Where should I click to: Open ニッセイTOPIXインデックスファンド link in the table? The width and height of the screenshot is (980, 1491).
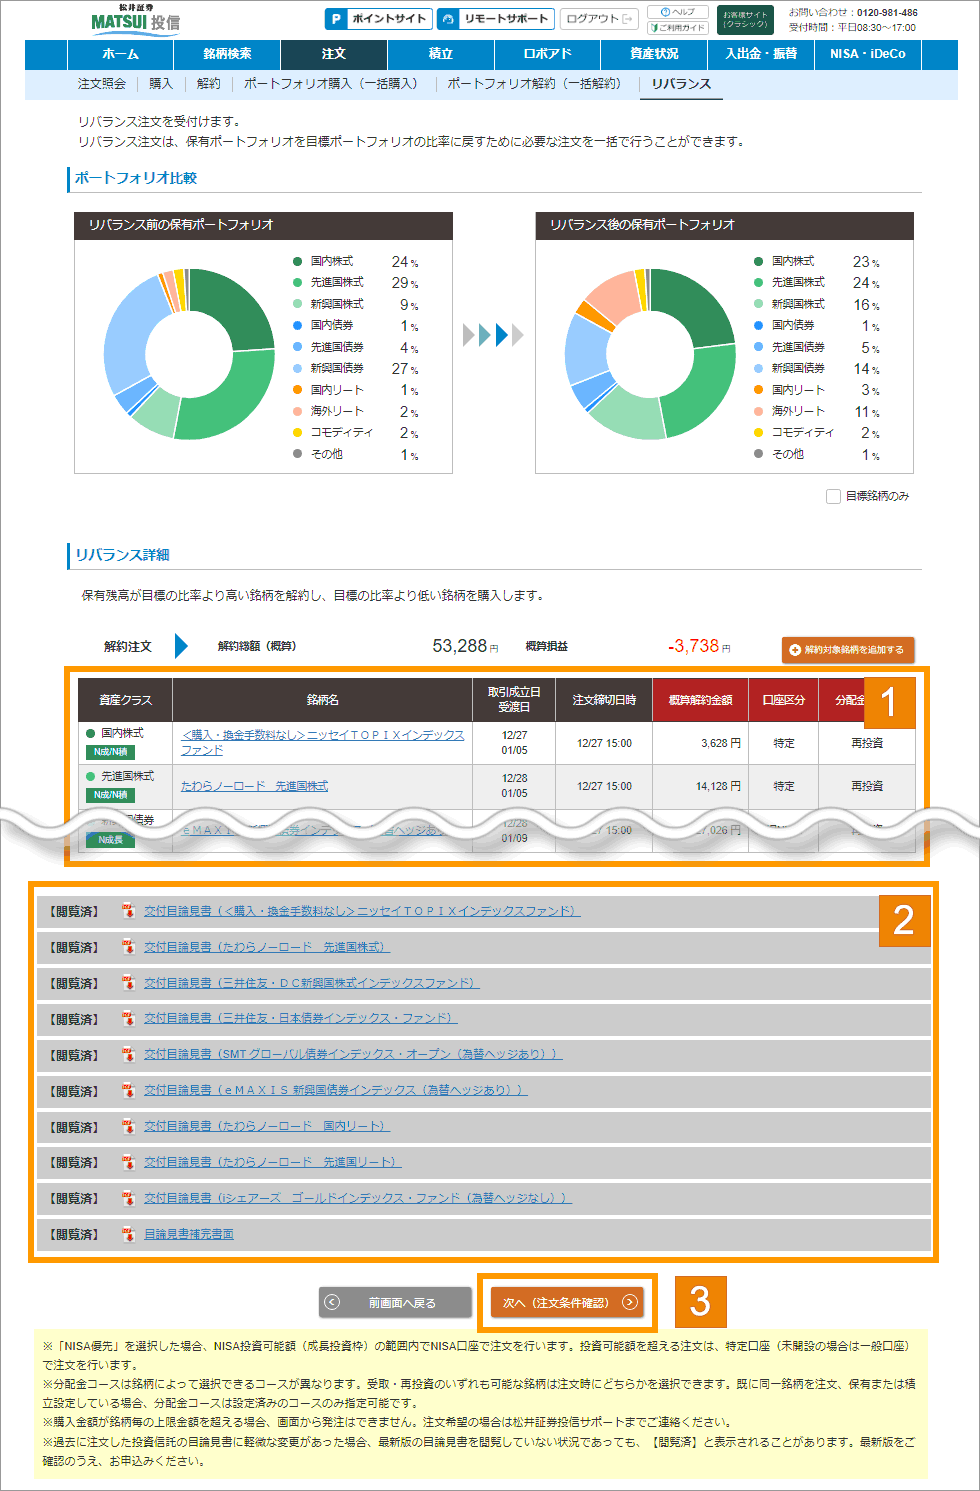322,742
